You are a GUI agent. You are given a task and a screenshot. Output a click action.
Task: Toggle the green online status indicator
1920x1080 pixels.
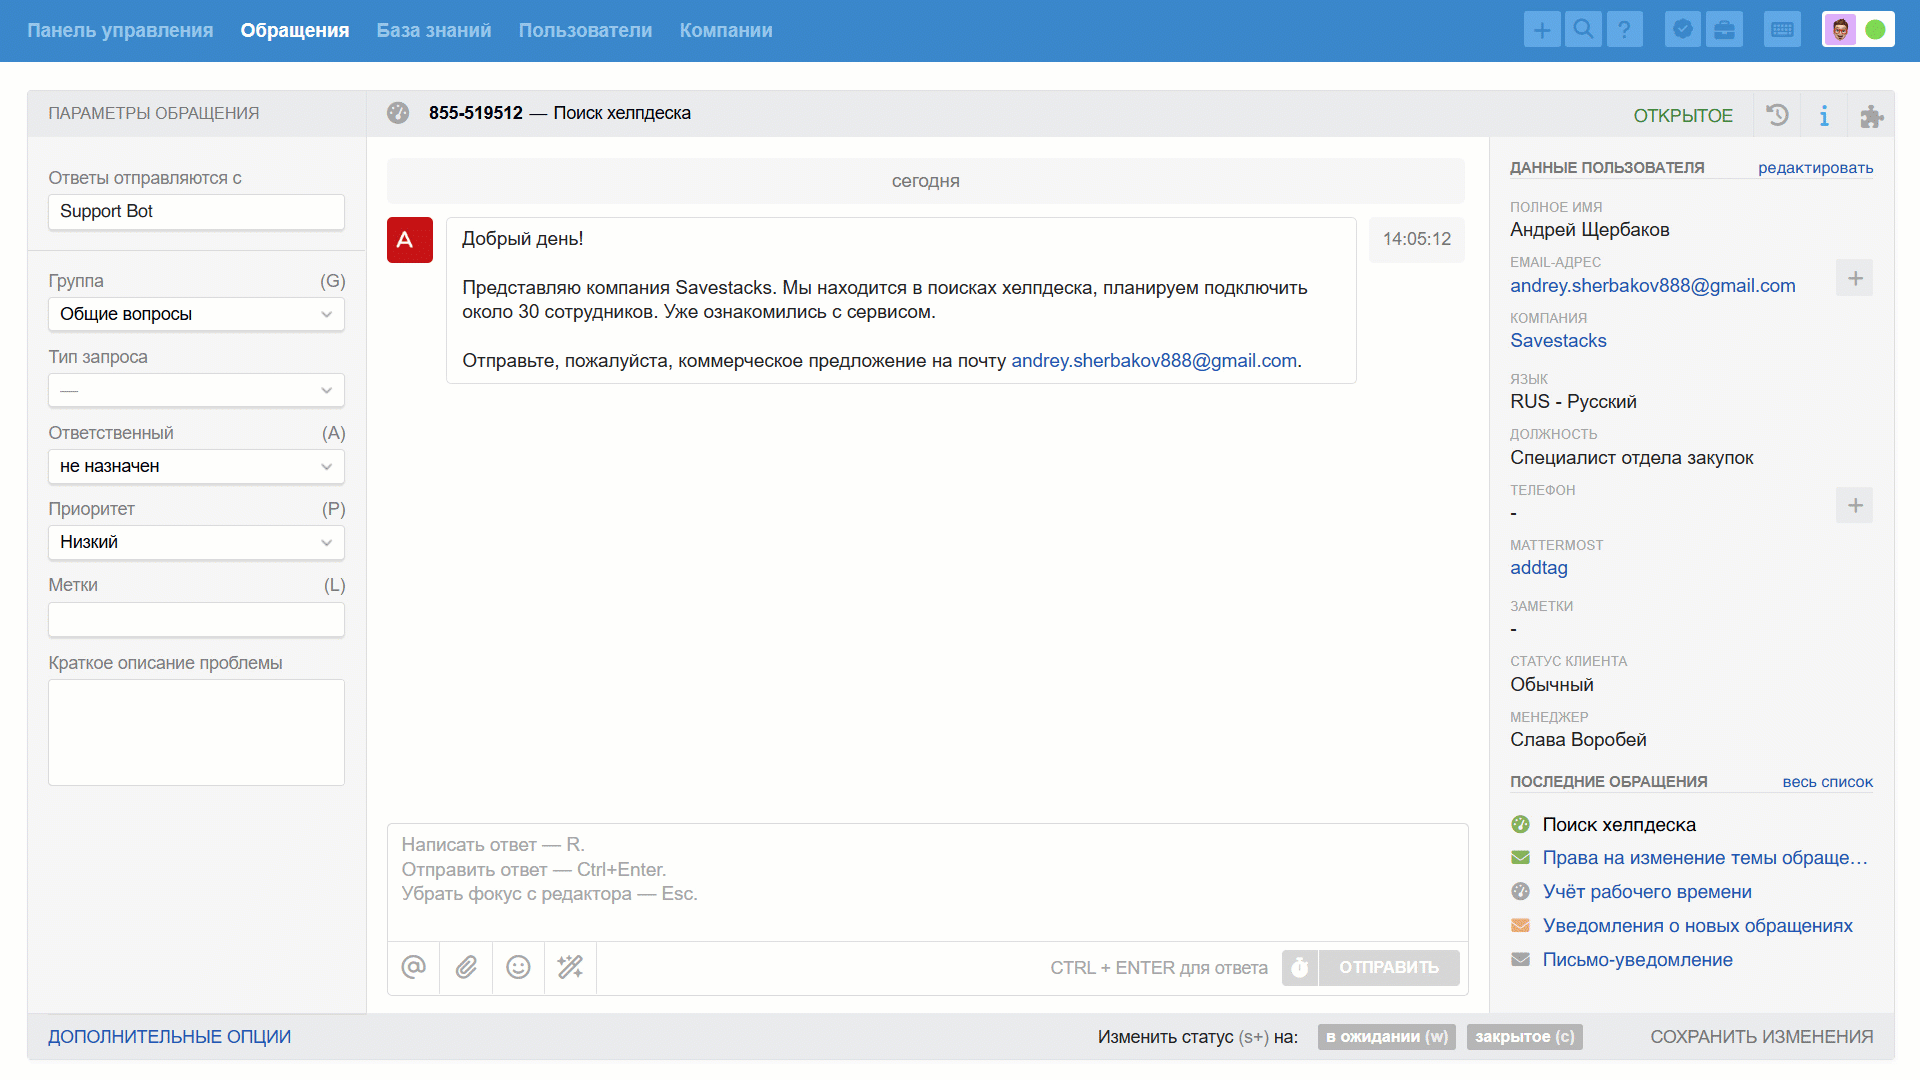(1876, 30)
